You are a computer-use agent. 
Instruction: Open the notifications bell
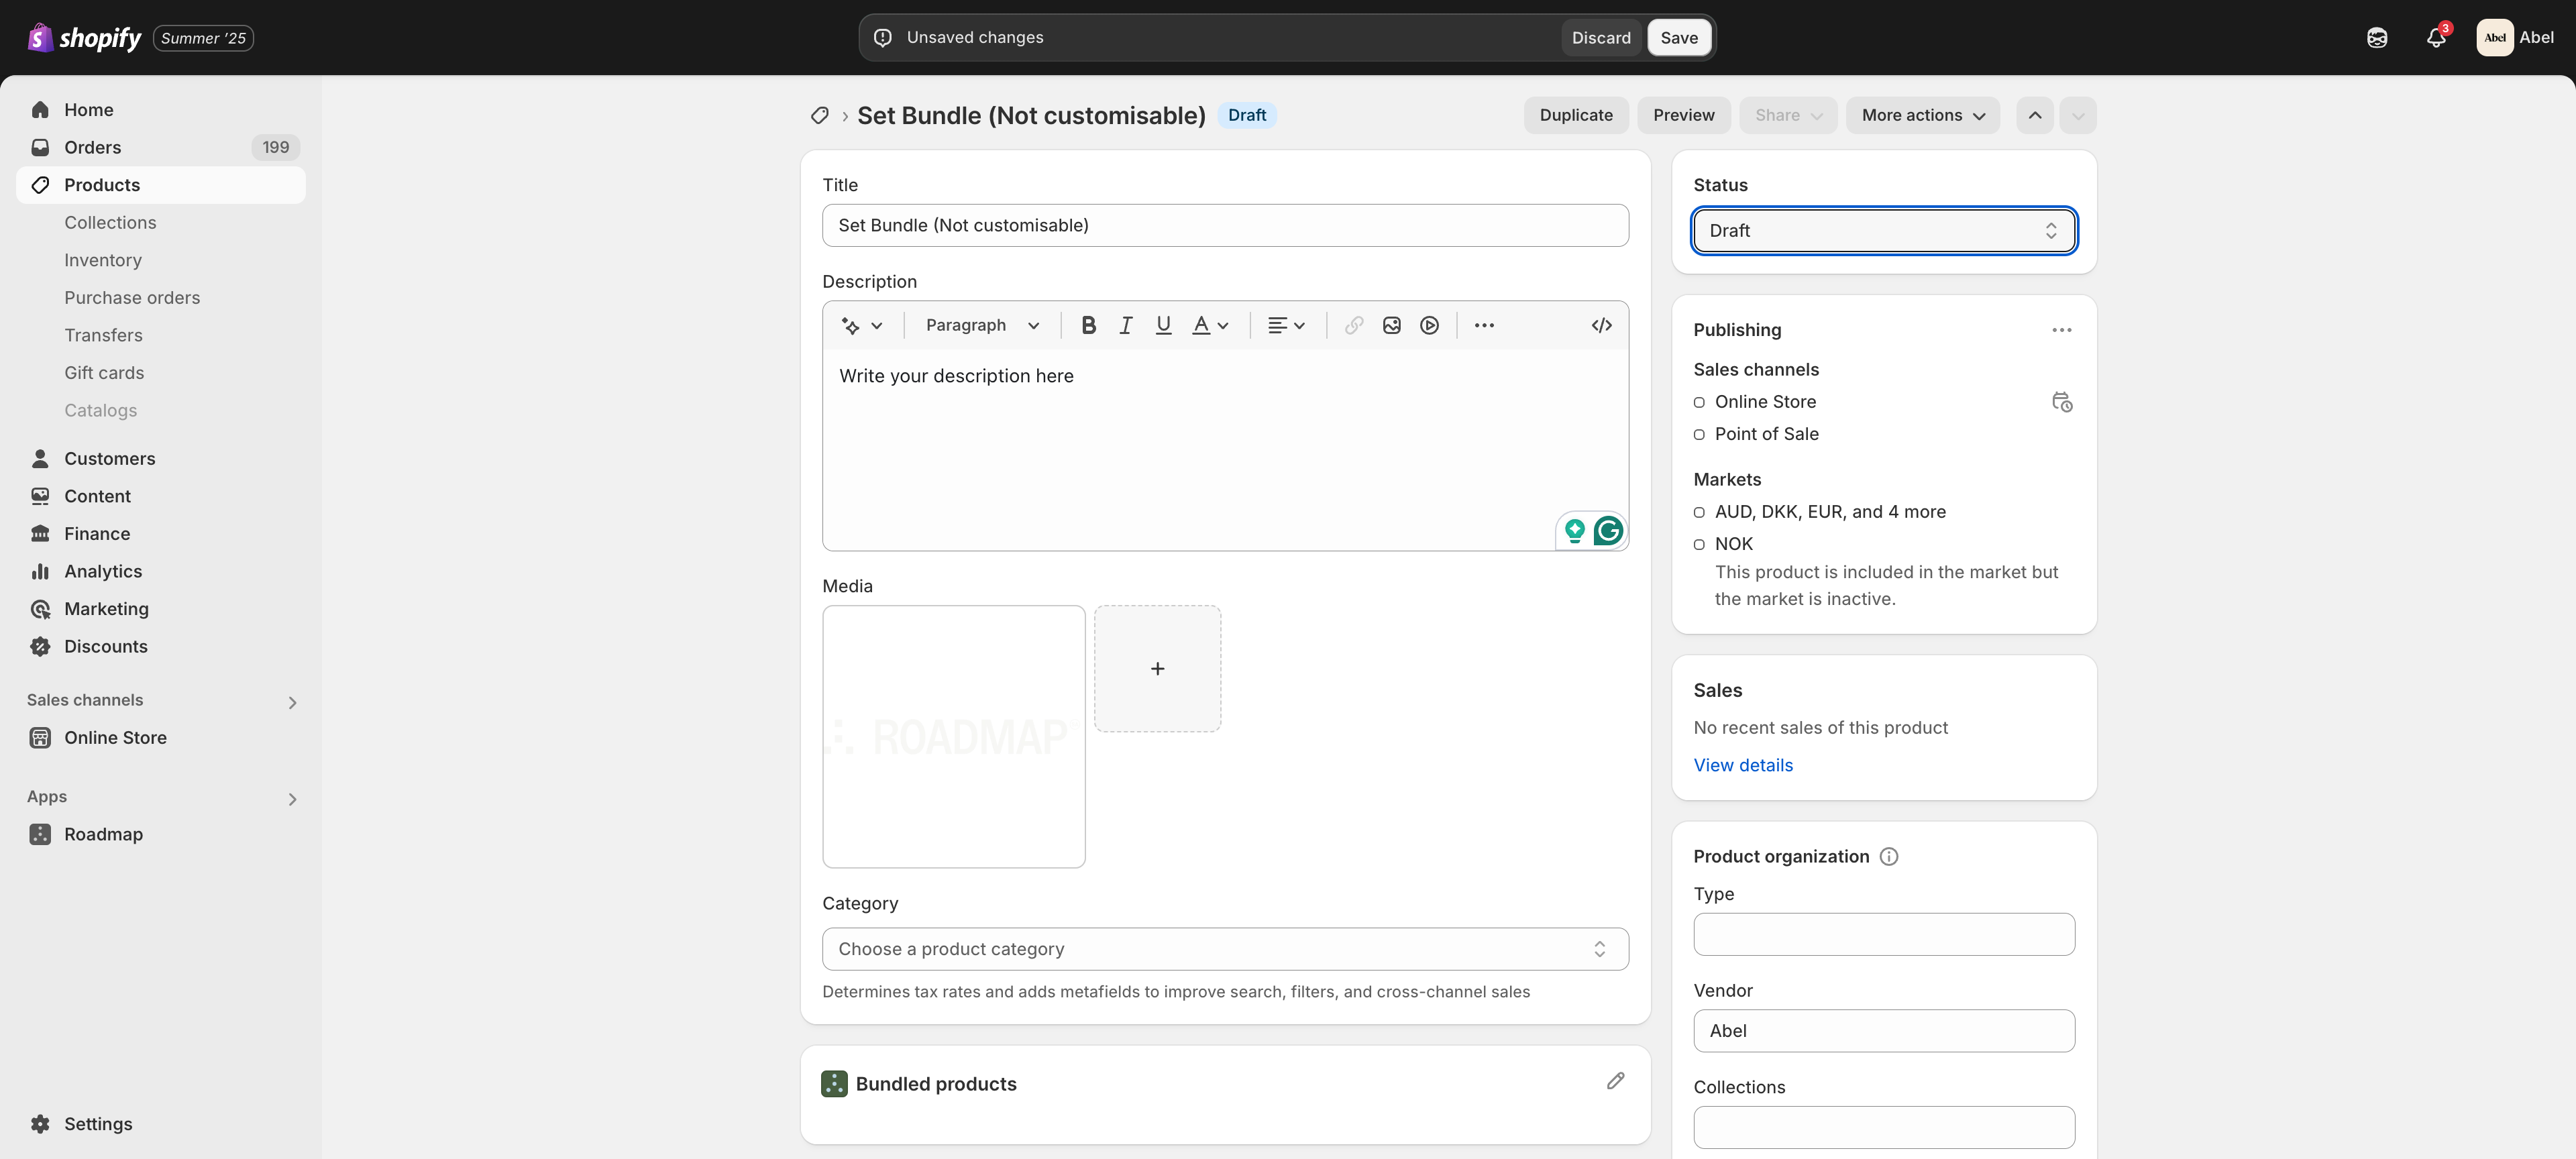click(2435, 38)
